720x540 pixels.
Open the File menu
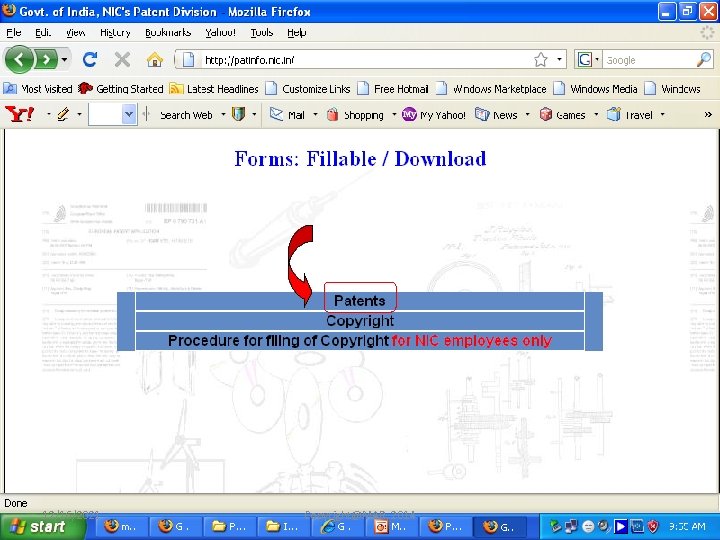pos(14,33)
